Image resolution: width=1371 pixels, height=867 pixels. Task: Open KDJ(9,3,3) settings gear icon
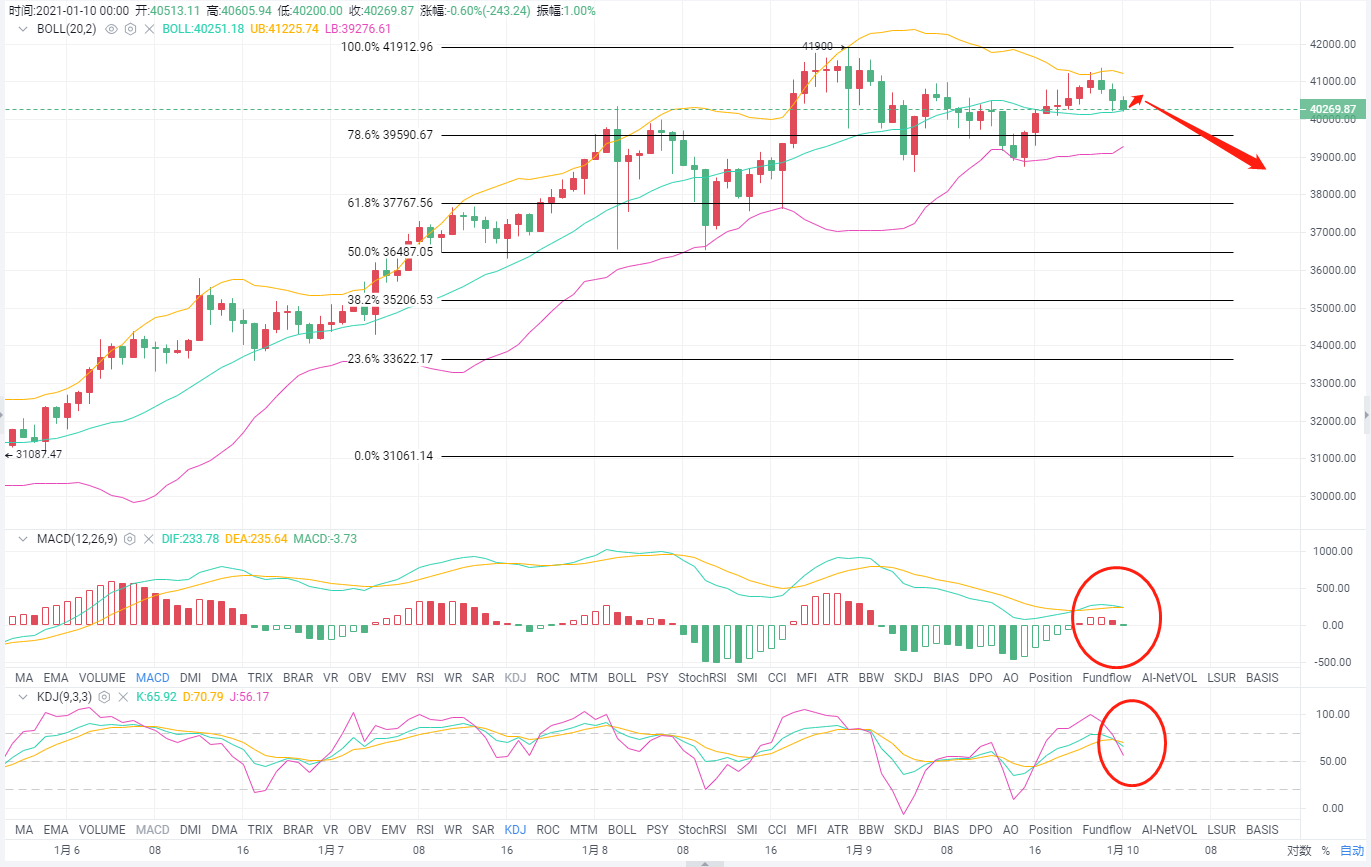[x=103, y=697]
